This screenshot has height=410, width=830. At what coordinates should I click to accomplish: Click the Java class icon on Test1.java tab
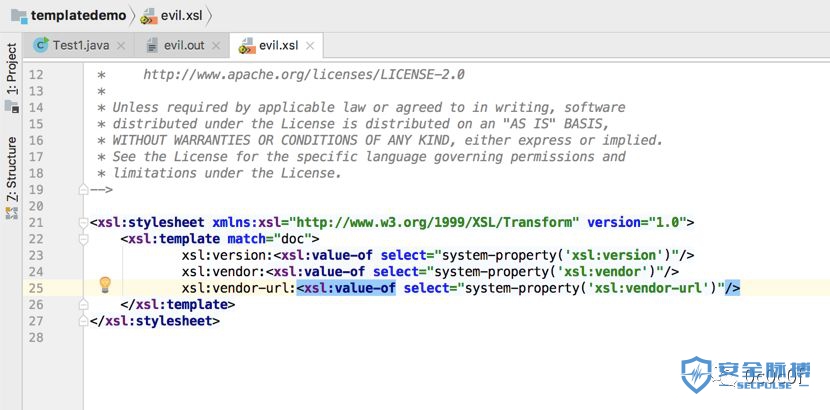pyautogui.click(x=41, y=45)
